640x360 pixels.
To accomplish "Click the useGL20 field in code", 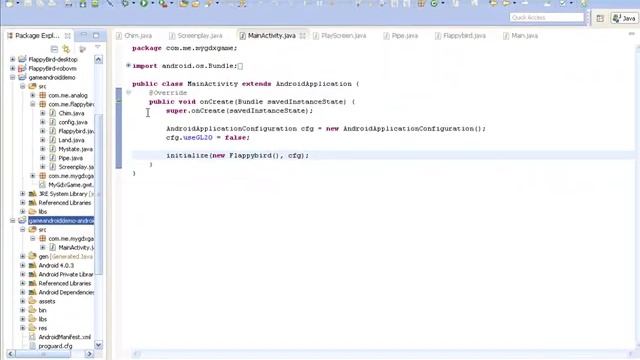I will pyautogui.click(x=198, y=138).
